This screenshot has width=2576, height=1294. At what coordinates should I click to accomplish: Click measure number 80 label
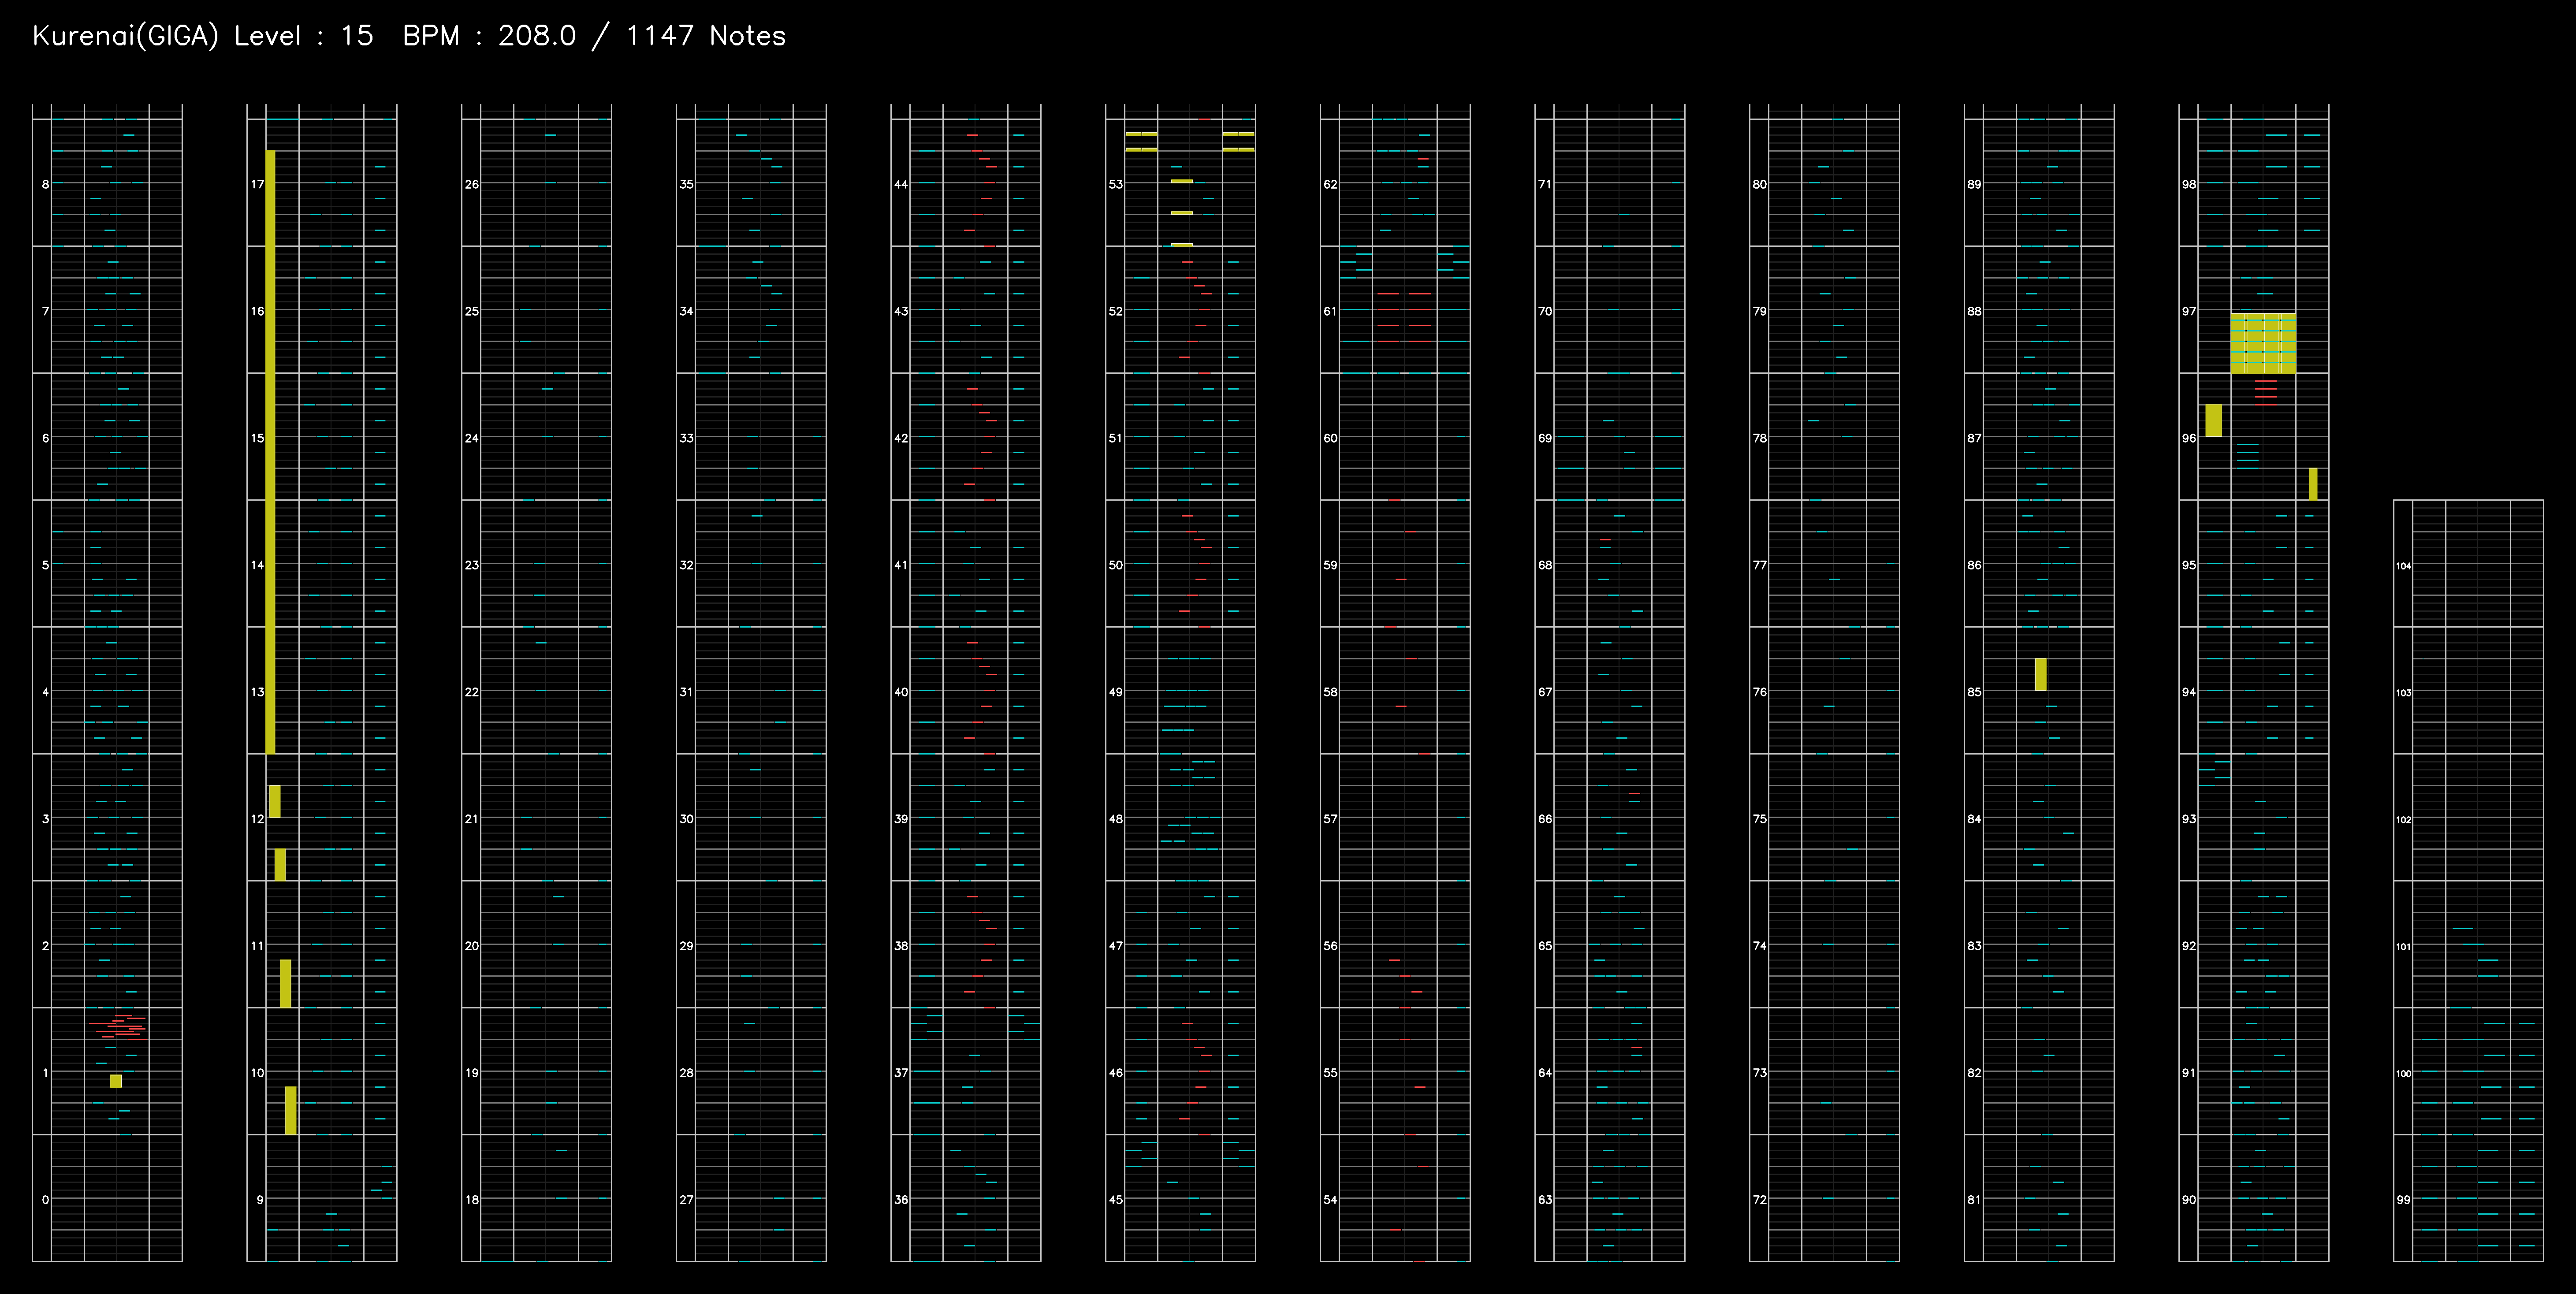1760,184
